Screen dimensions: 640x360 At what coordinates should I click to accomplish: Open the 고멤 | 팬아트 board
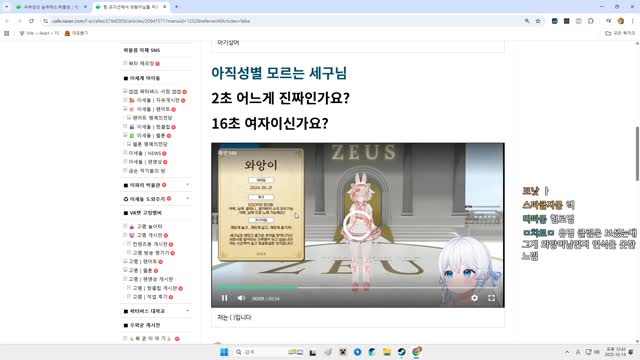(143, 262)
